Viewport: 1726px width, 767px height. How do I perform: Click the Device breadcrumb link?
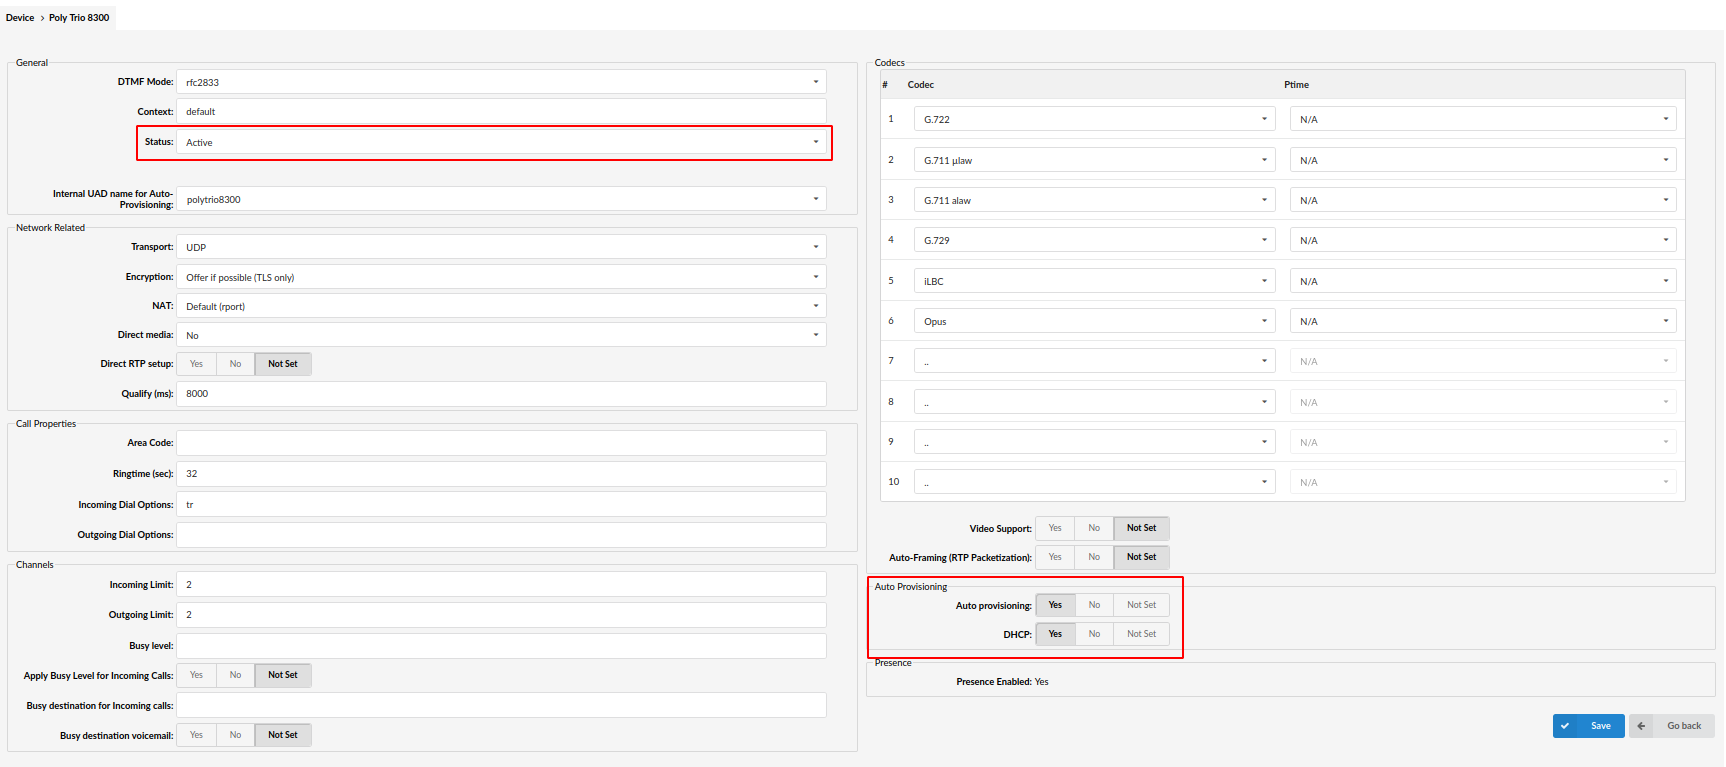point(20,18)
